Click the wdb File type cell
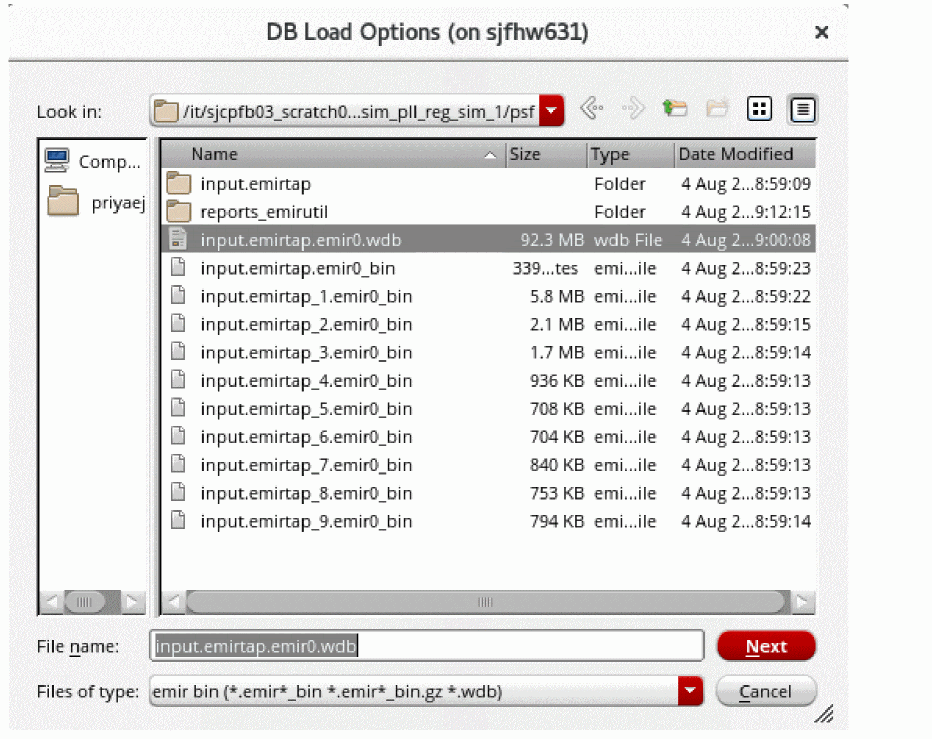The width and height of the screenshot is (932, 739). 628,240
